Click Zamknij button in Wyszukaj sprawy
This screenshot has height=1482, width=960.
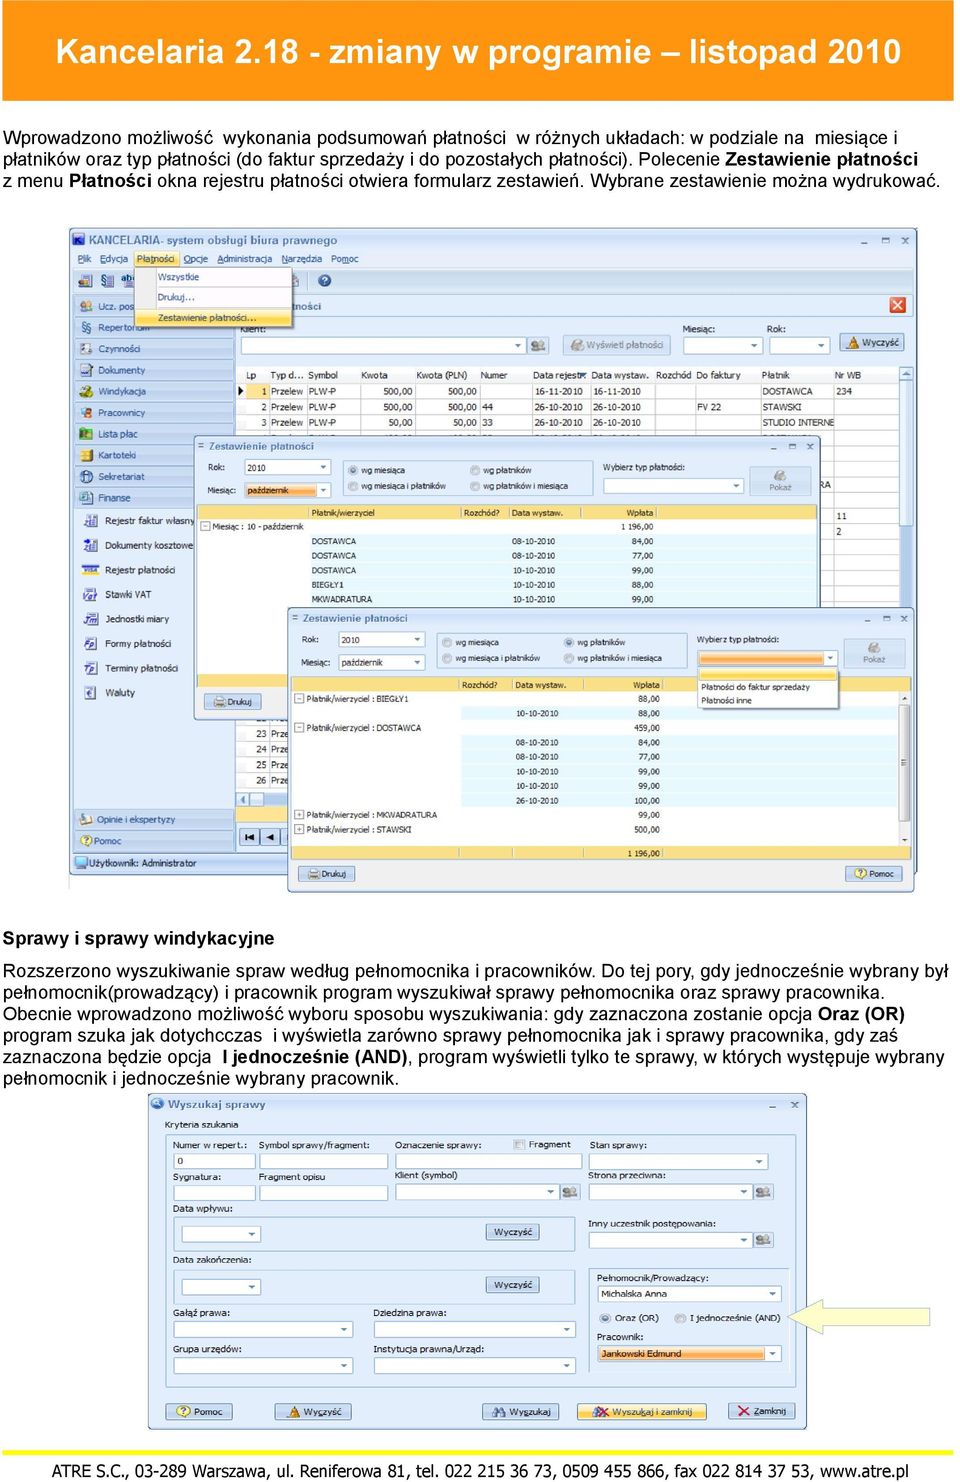761,1412
